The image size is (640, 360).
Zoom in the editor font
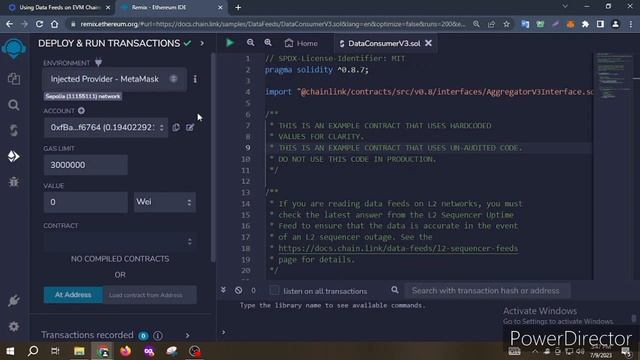point(268,42)
